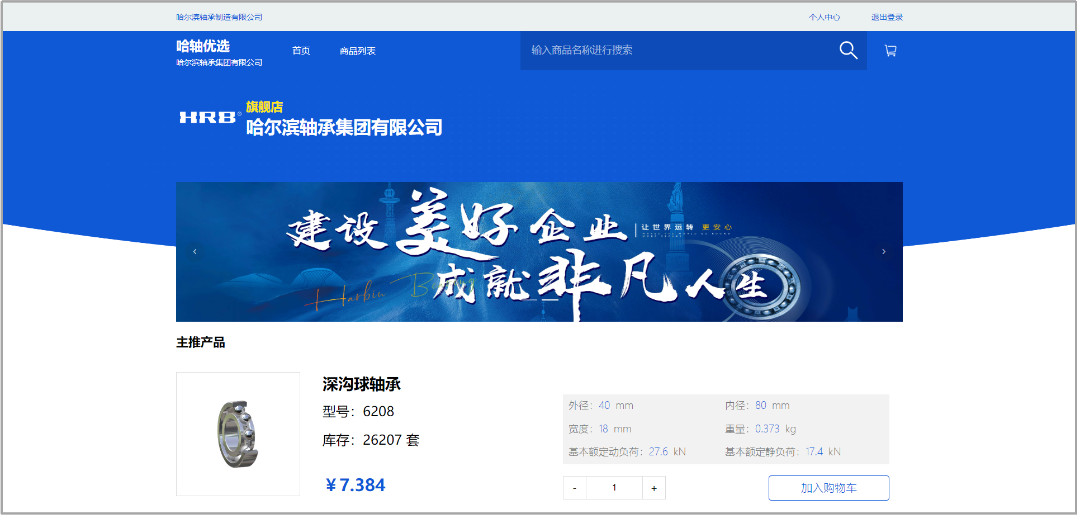Increase quantity with plus button
The height and width of the screenshot is (516, 1080).
click(654, 488)
